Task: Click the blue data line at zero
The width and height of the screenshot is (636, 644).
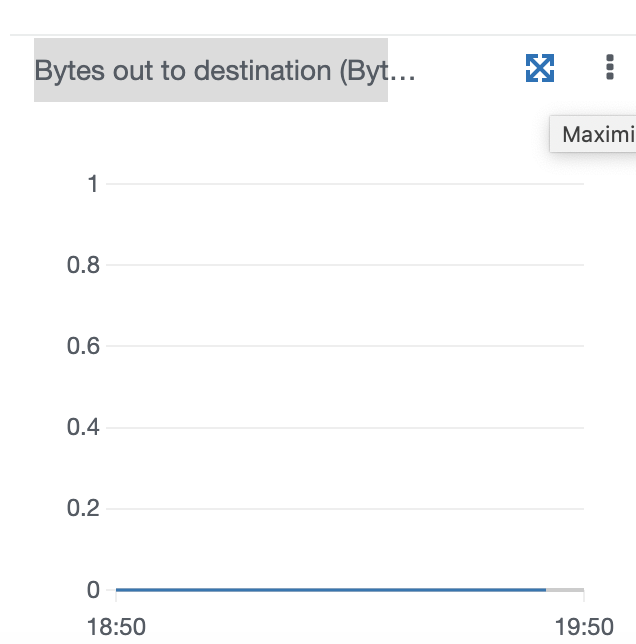Action: 331,590
